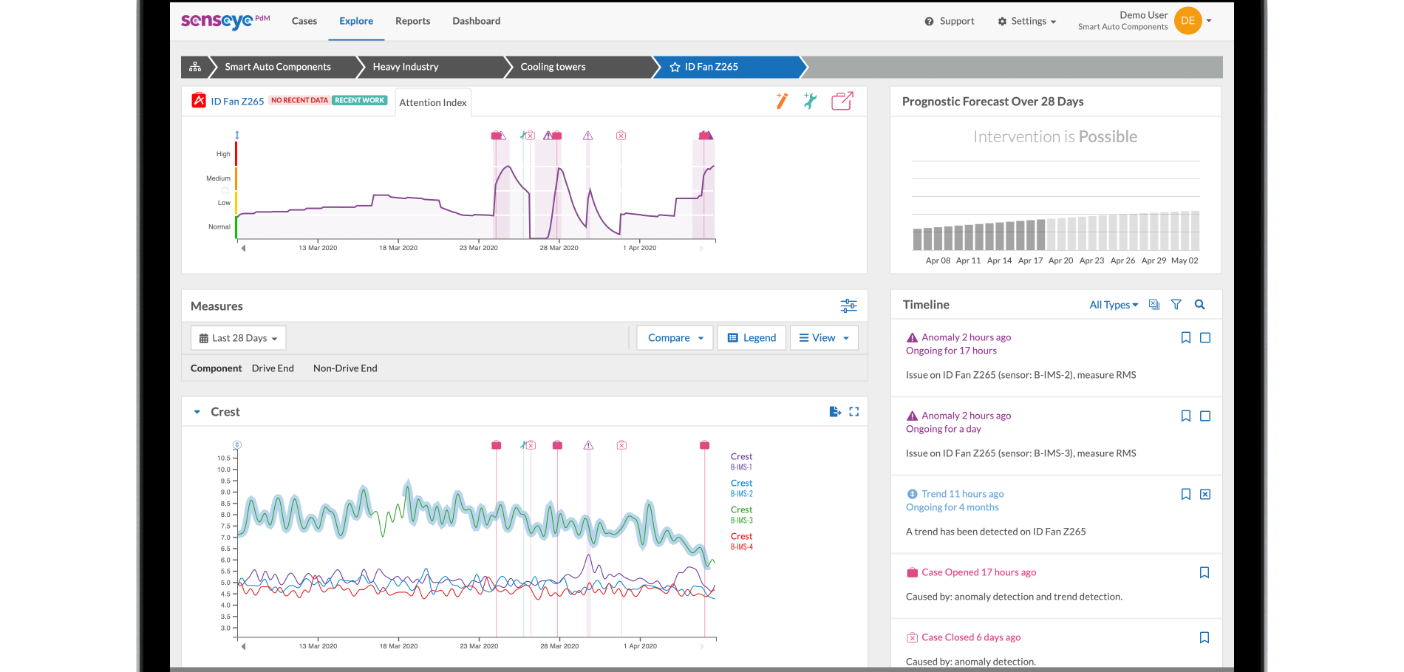Click the Legend button in Measures
The width and height of the screenshot is (1404, 672).
coord(751,337)
